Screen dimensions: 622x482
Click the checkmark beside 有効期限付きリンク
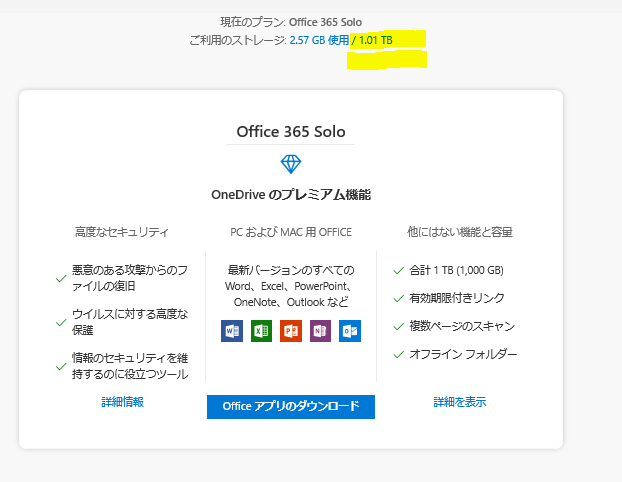[398, 299]
